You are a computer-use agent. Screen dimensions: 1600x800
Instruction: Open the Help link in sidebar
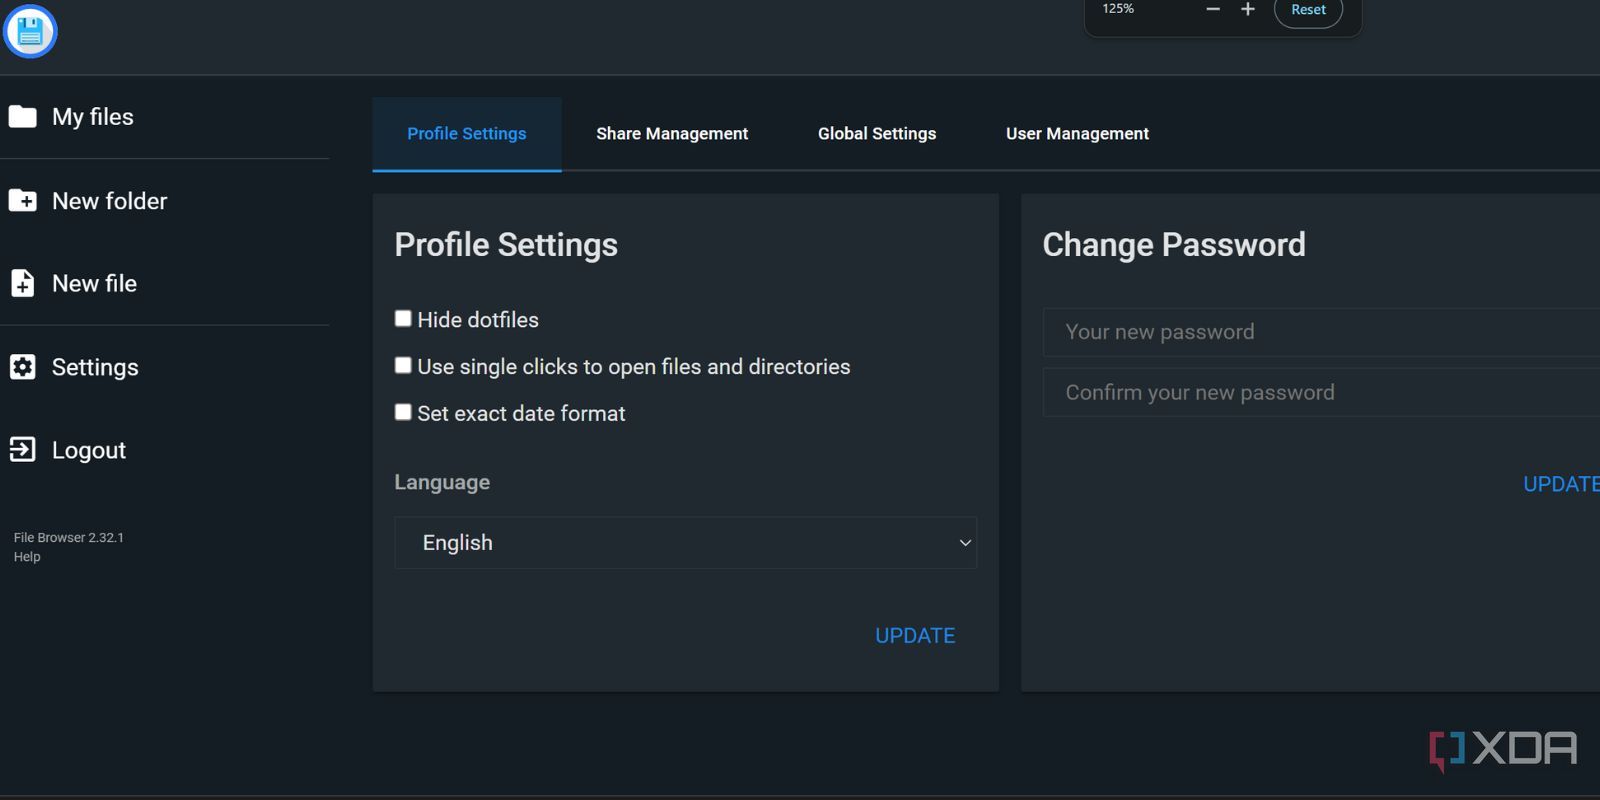point(27,557)
